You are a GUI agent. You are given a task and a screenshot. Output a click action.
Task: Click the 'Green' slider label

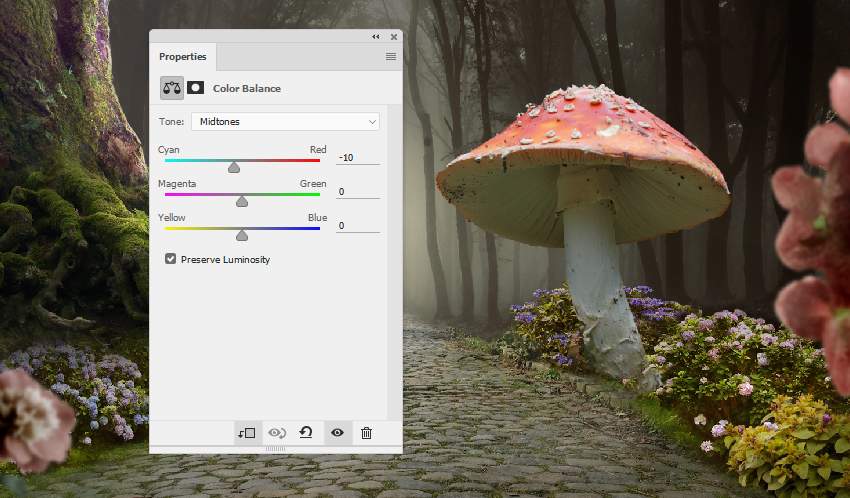click(x=313, y=184)
